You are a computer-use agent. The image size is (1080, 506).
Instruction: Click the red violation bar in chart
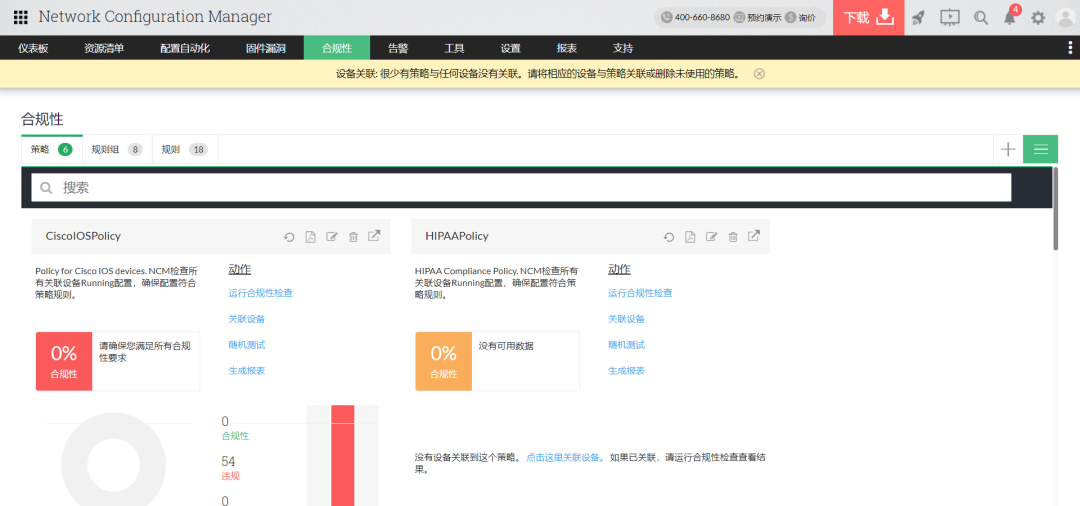click(x=342, y=455)
